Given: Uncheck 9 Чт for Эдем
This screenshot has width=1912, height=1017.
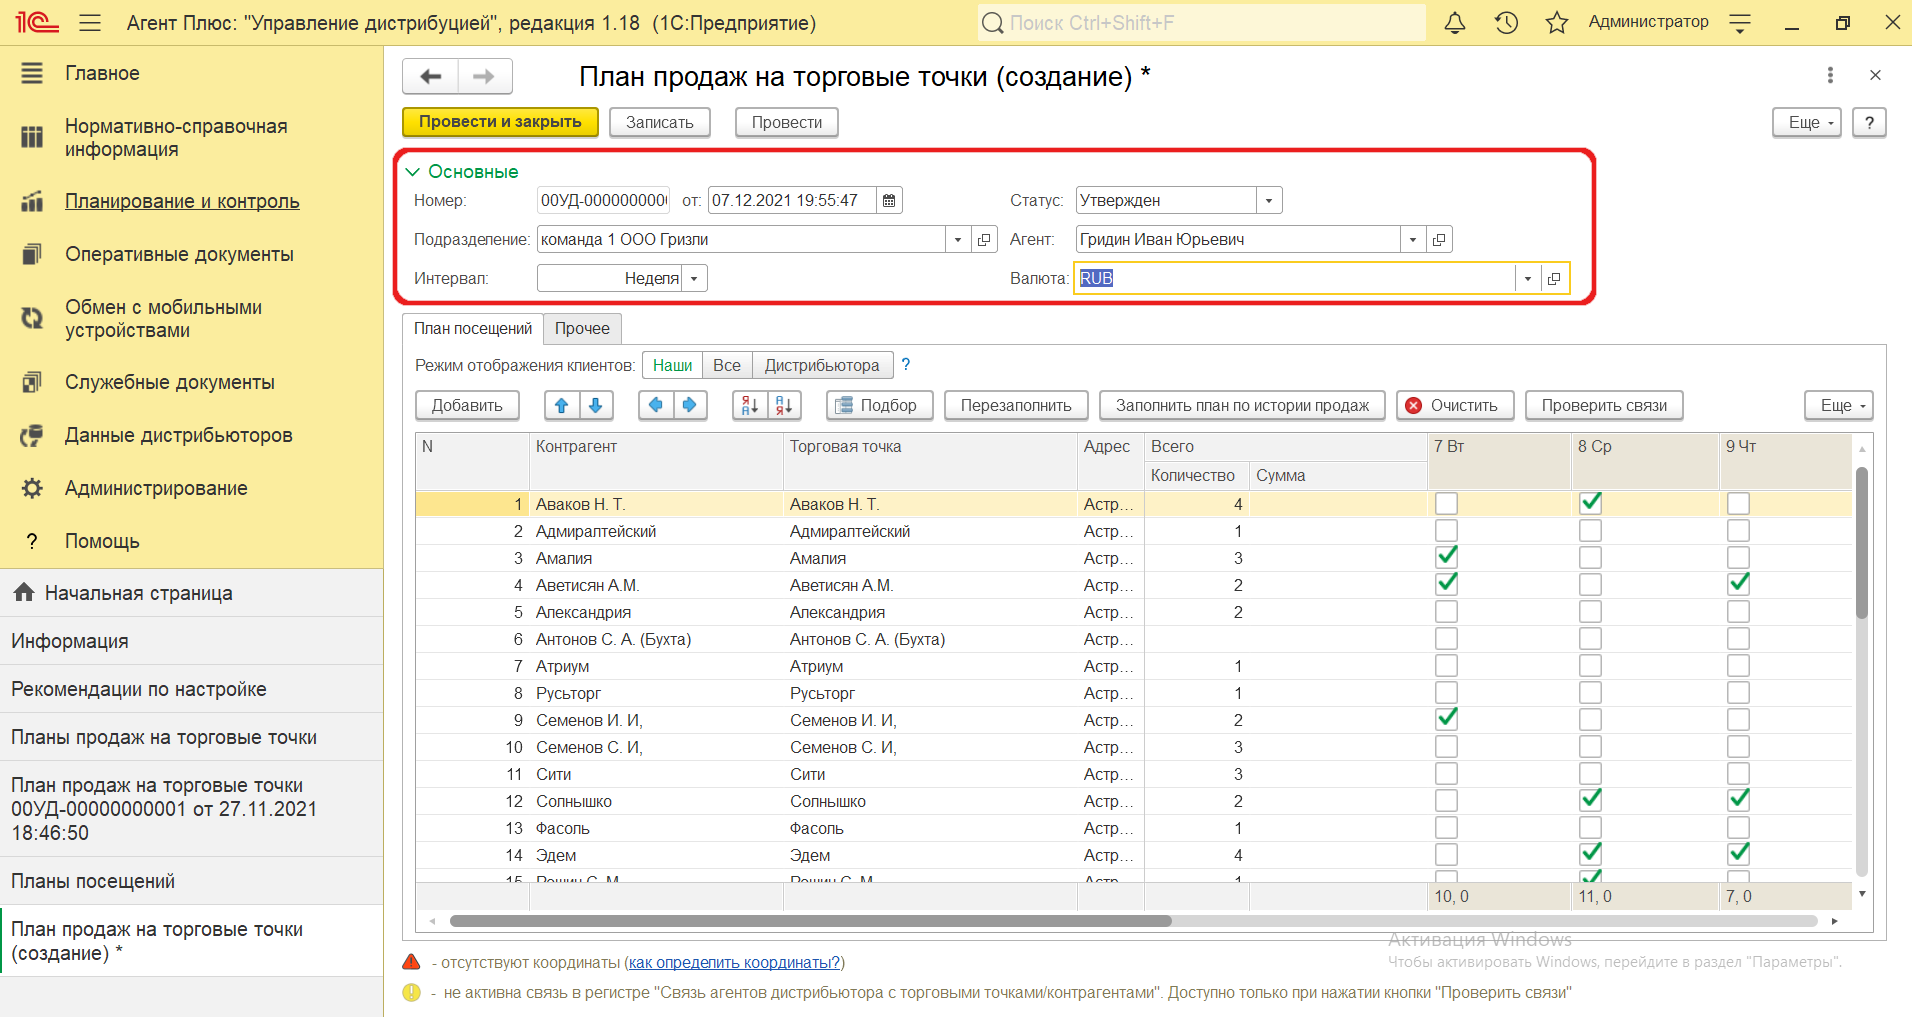Looking at the screenshot, I should (1739, 854).
